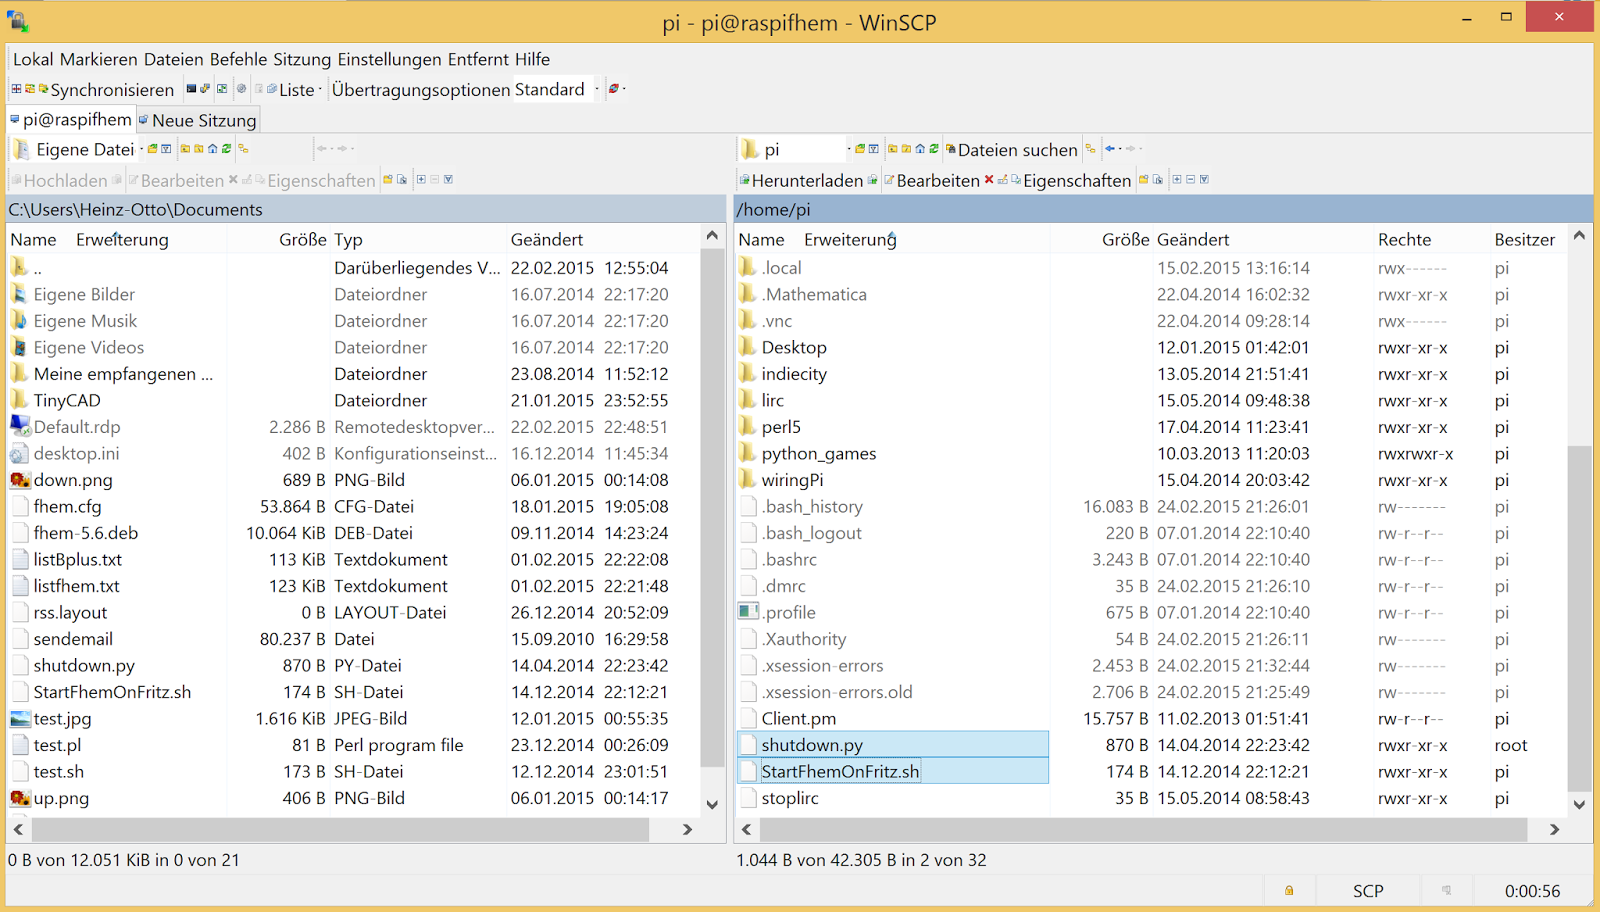Open the Einstellungen menu
This screenshot has width=1600, height=912.
[389, 59]
